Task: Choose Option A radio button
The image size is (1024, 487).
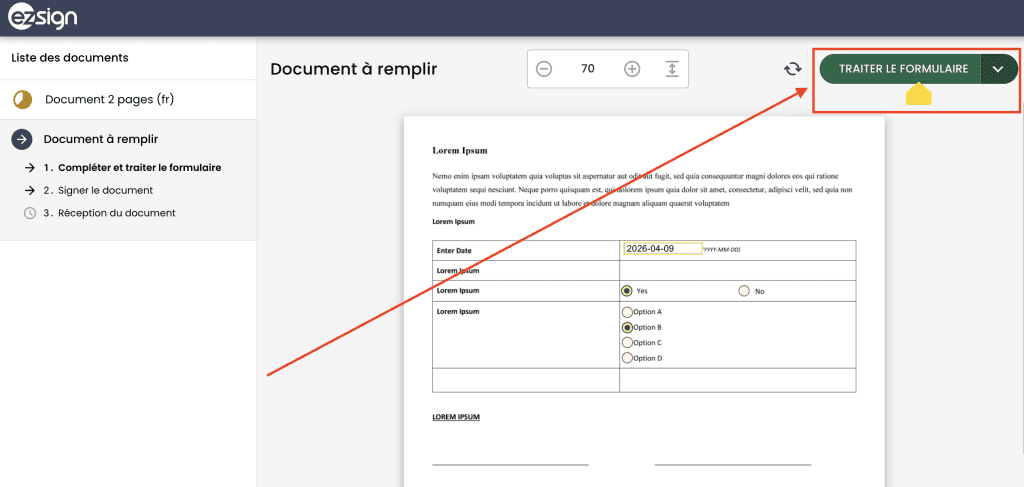Action: pyautogui.click(x=627, y=312)
